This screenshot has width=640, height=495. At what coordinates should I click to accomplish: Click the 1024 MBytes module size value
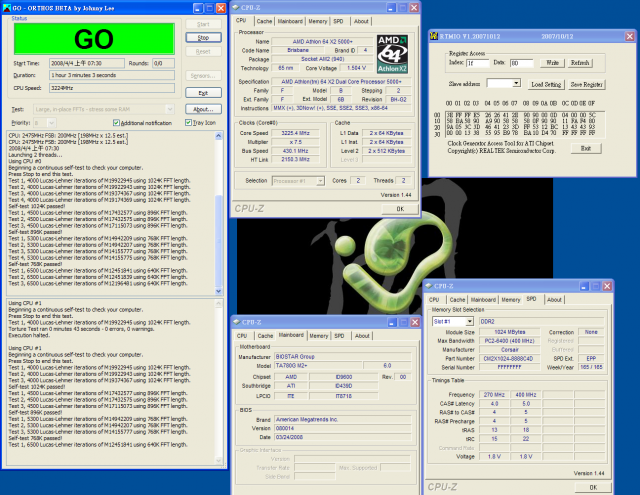pos(509,332)
